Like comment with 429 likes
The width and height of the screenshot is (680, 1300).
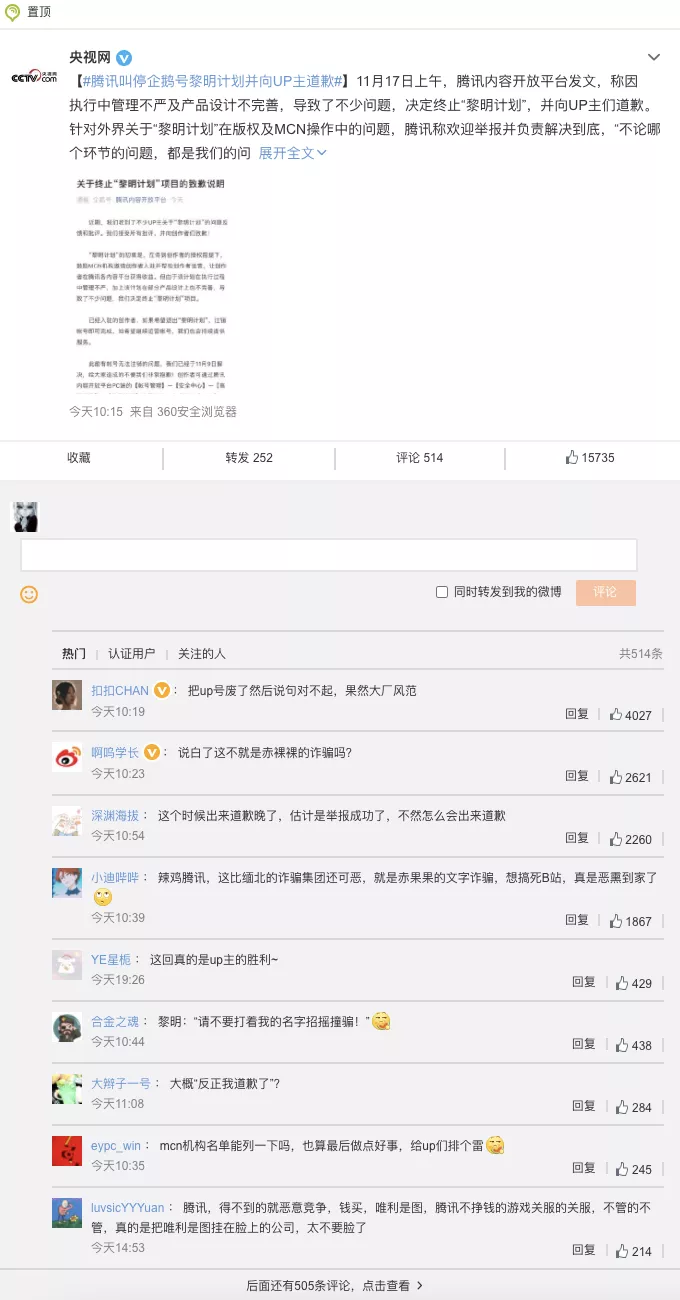(x=634, y=983)
